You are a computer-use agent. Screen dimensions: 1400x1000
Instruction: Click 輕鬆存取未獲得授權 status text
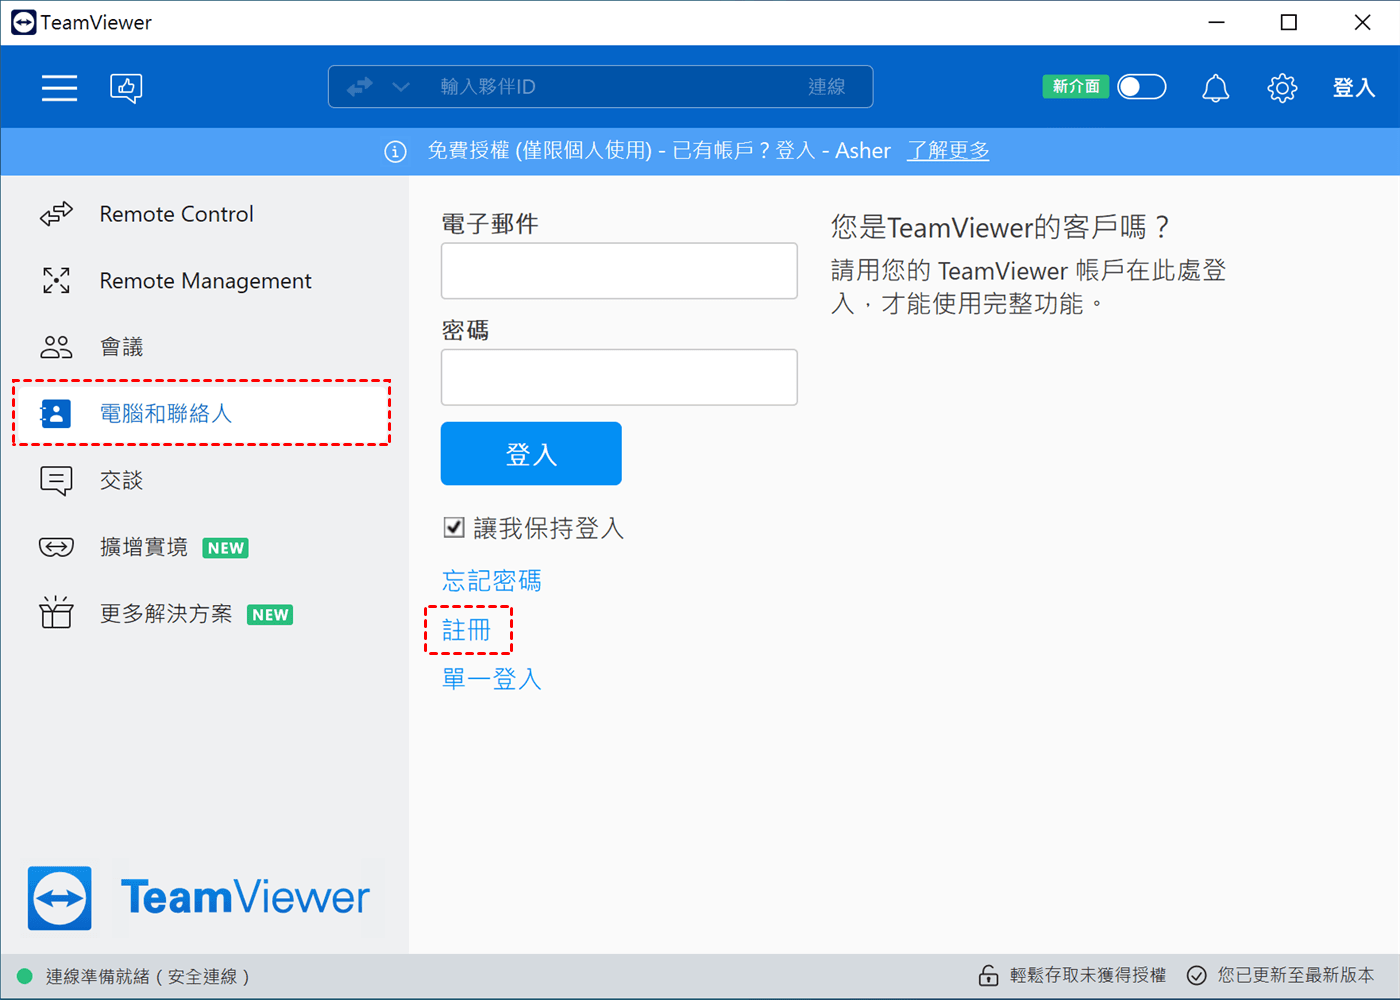[1088, 975]
